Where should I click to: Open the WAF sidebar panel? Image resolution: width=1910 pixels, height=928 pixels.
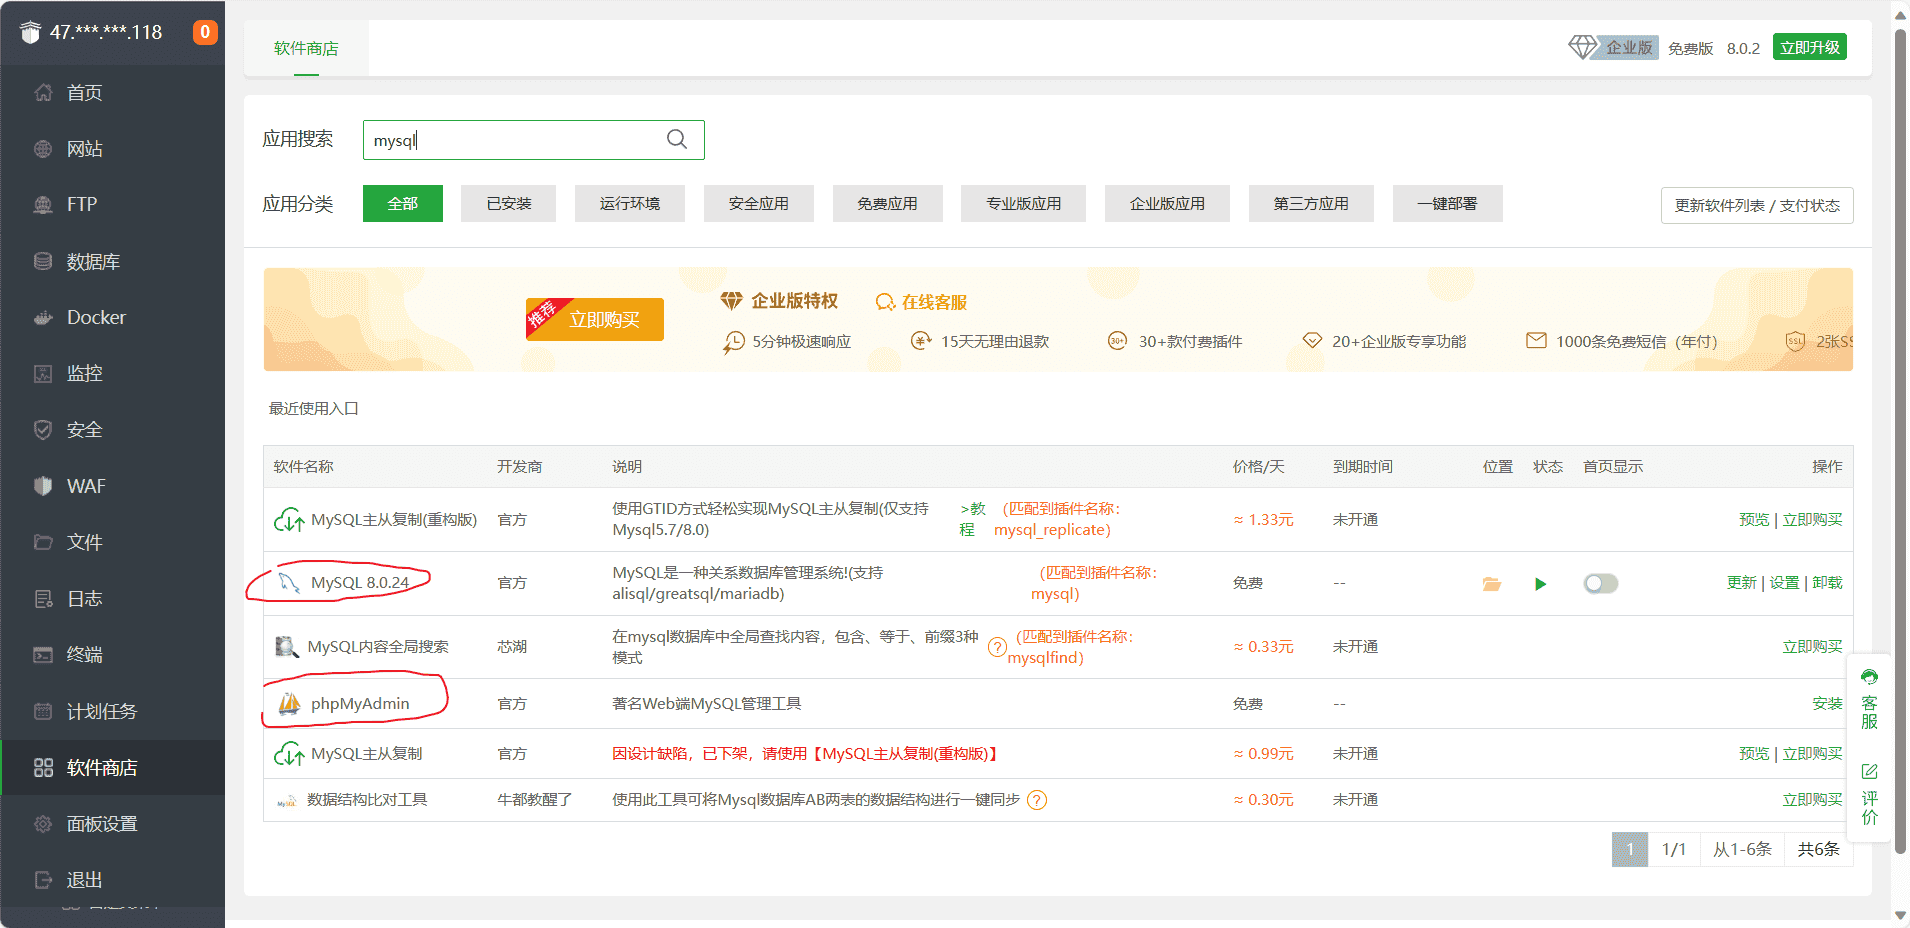click(x=85, y=485)
